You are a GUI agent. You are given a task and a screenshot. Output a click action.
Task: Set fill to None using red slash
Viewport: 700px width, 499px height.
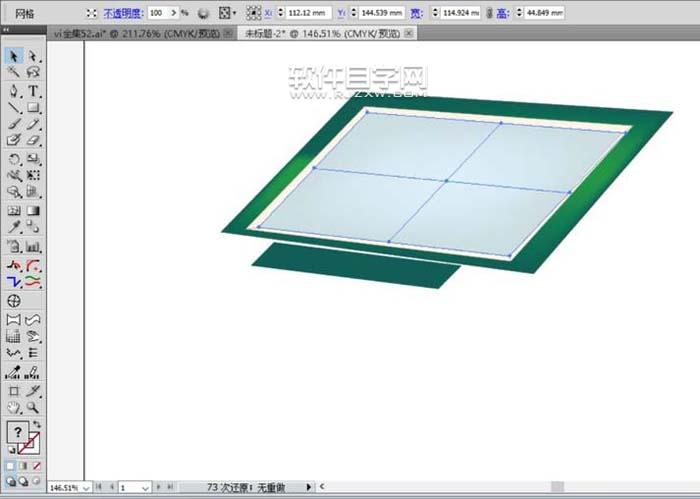36,466
